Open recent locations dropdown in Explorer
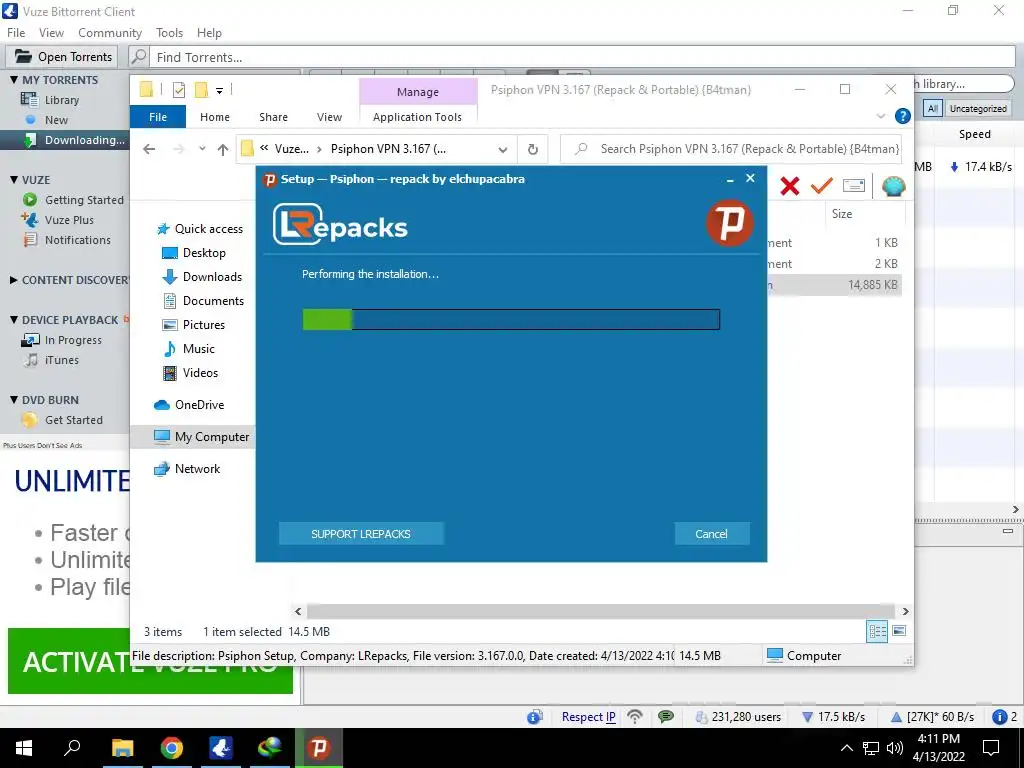This screenshot has width=1024, height=768. click(x=202, y=149)
